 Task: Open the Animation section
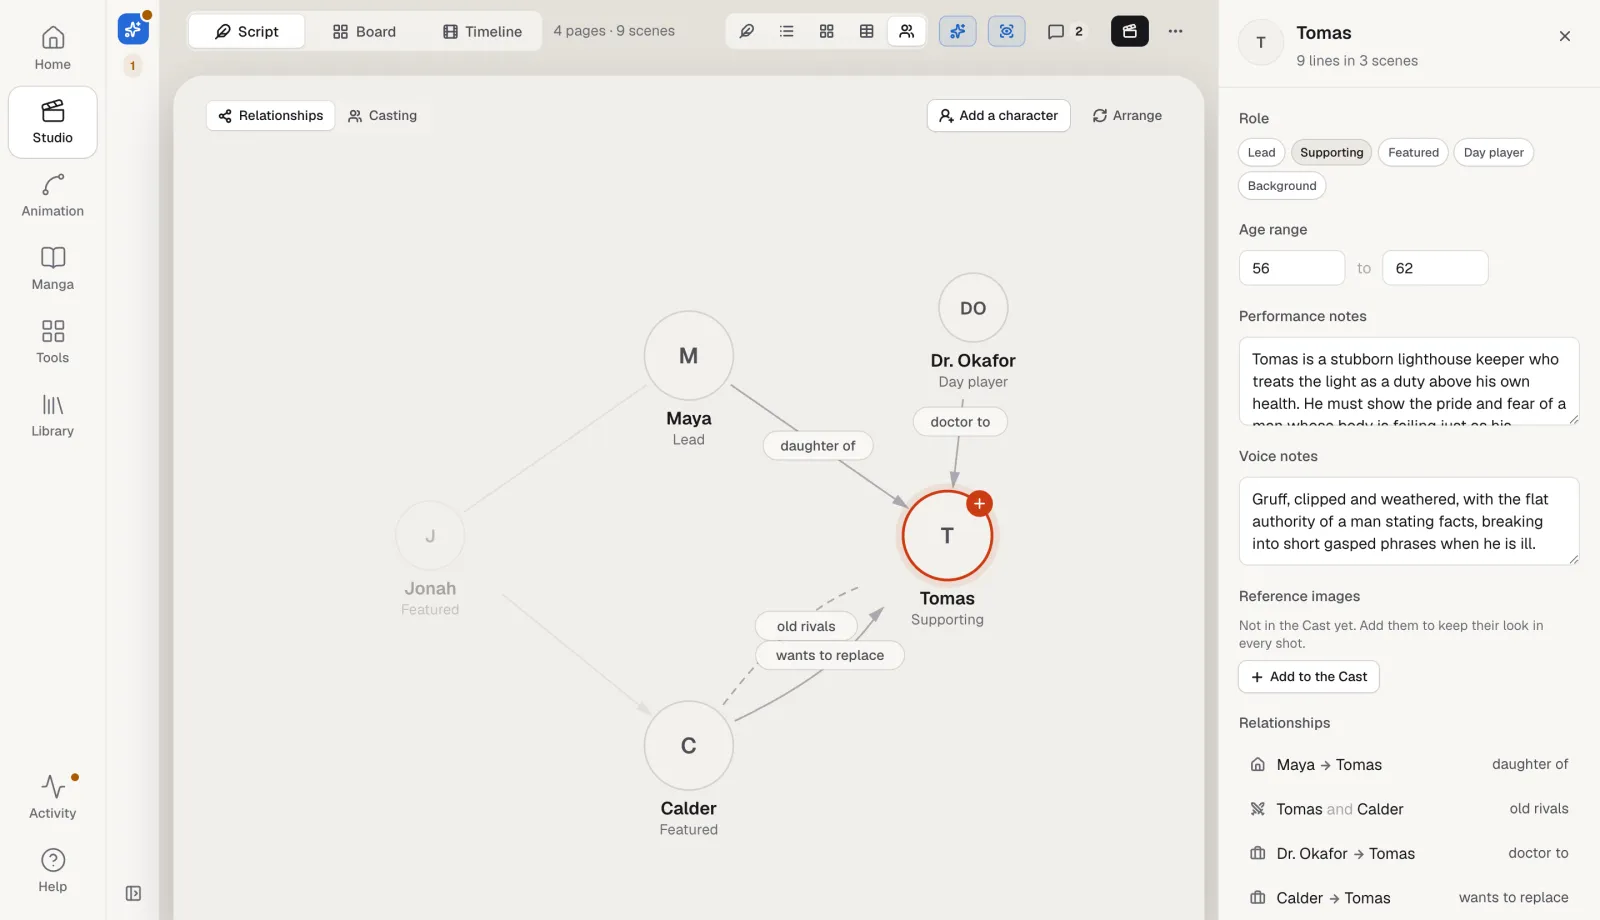52,196
